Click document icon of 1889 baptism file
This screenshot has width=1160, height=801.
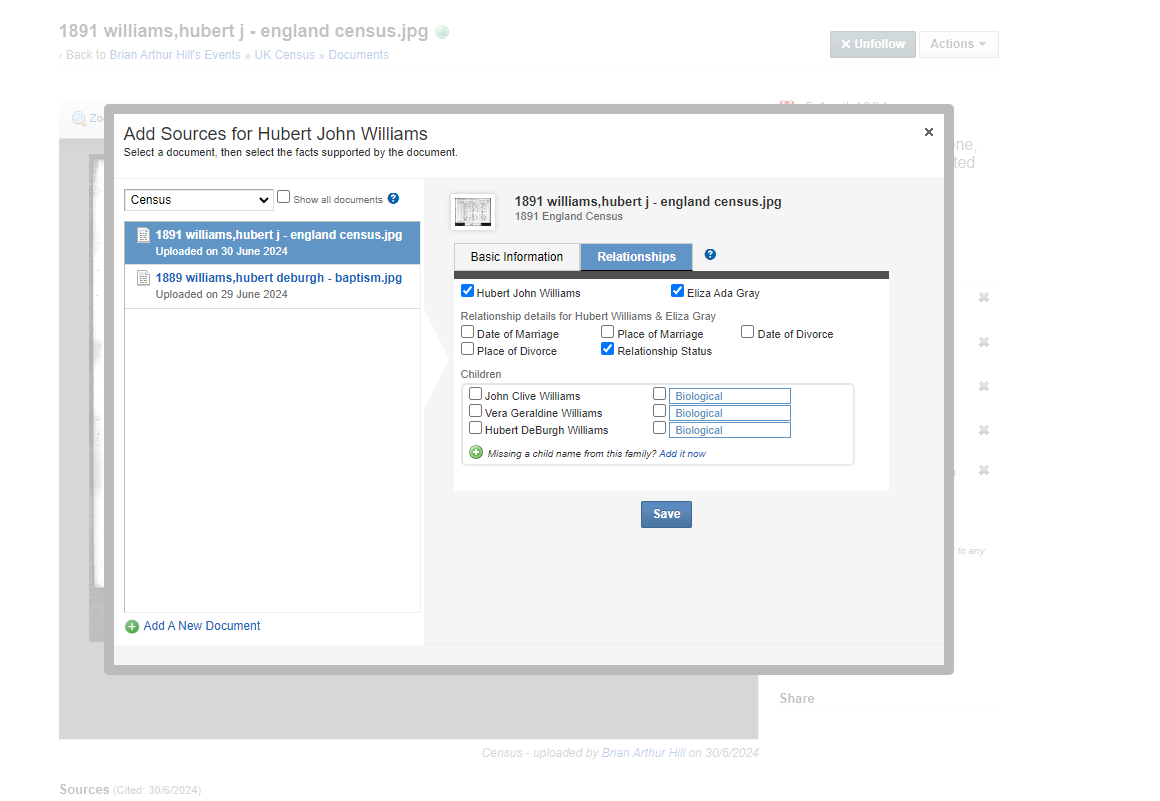[x=143, y=278]
